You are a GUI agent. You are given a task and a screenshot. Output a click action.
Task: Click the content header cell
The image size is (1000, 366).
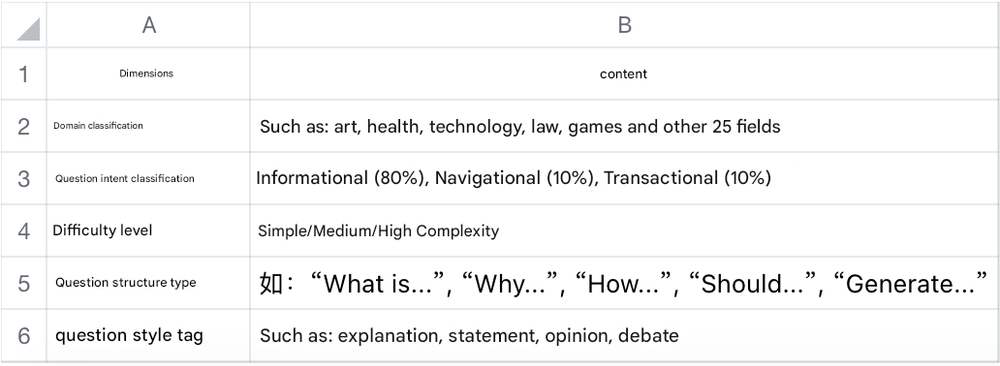(x=624, y=73)
